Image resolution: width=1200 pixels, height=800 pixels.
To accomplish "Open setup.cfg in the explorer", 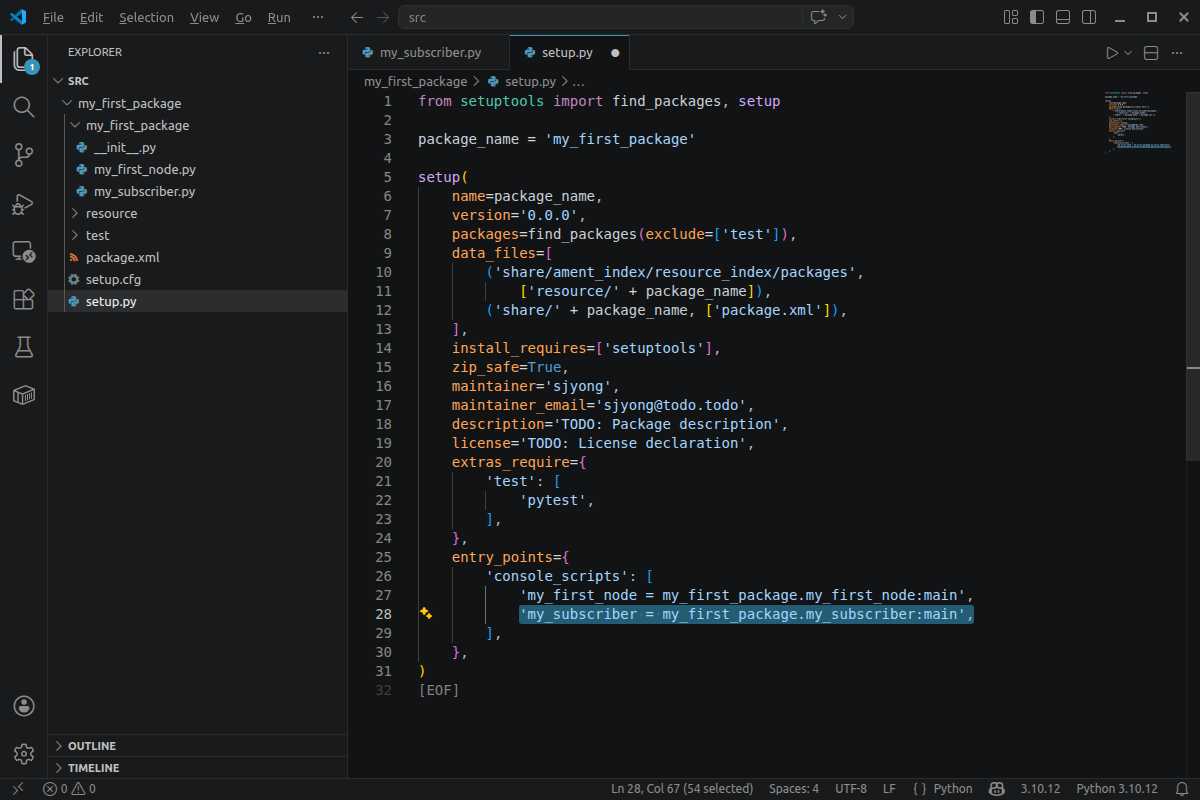I will (x=197, y=279).
